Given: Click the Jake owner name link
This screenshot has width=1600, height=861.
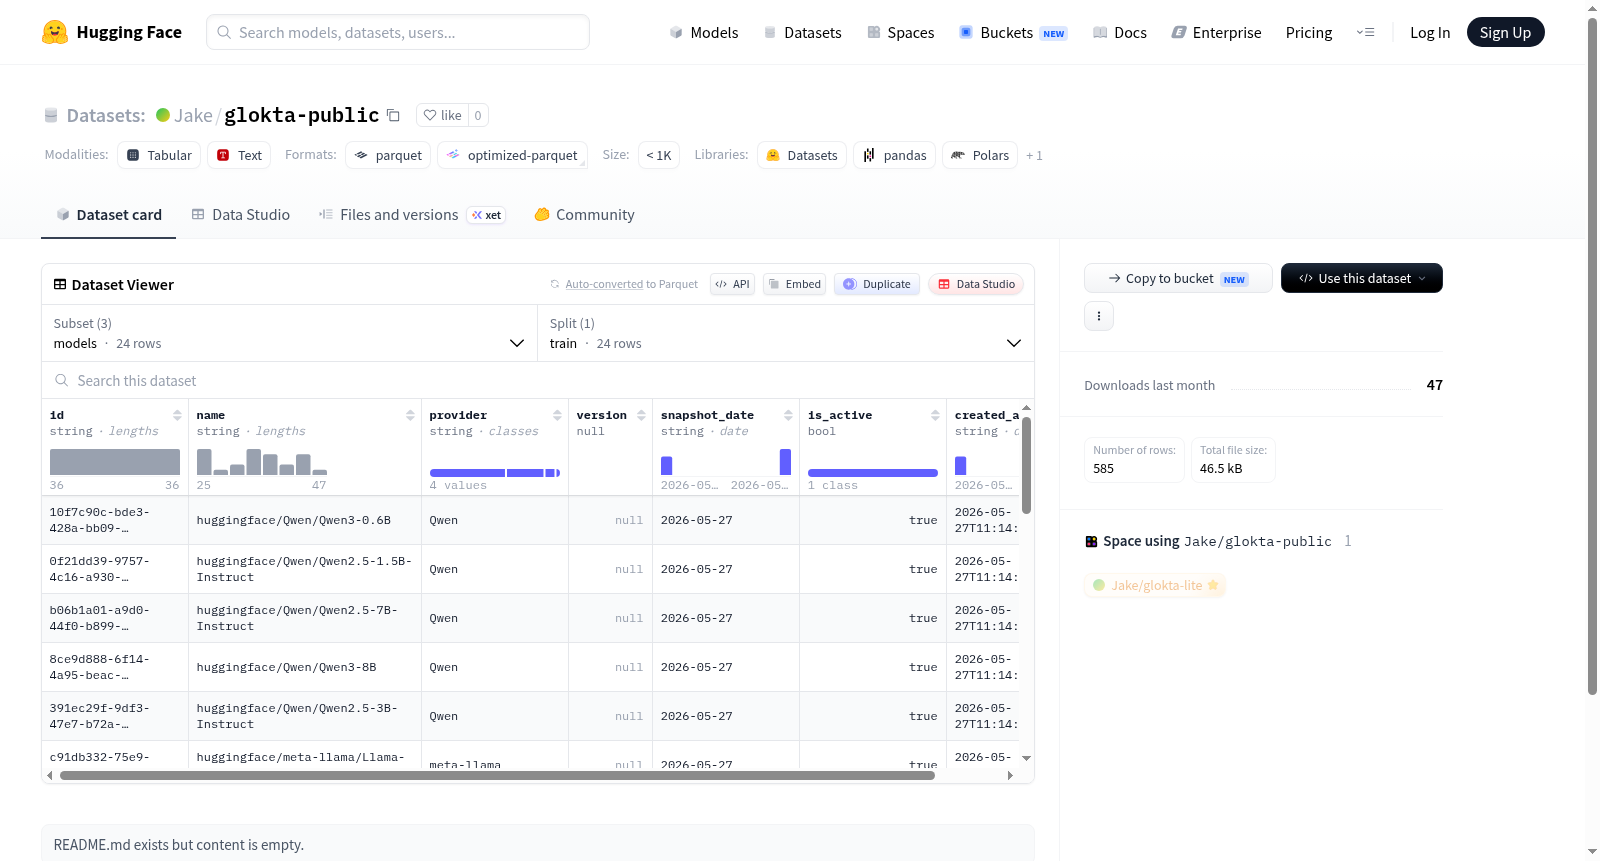Looking at the screenshot, I should (193, 115).
